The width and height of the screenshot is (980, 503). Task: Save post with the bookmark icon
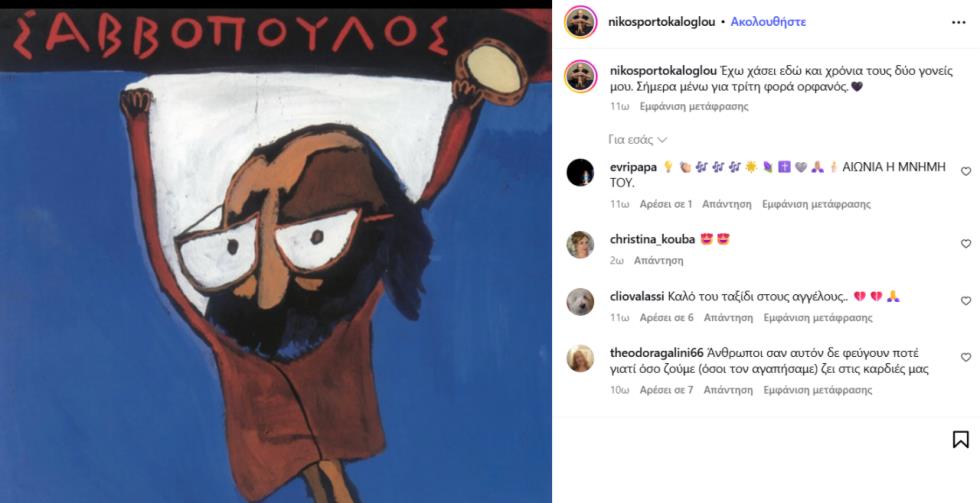(x=961, y=439)
